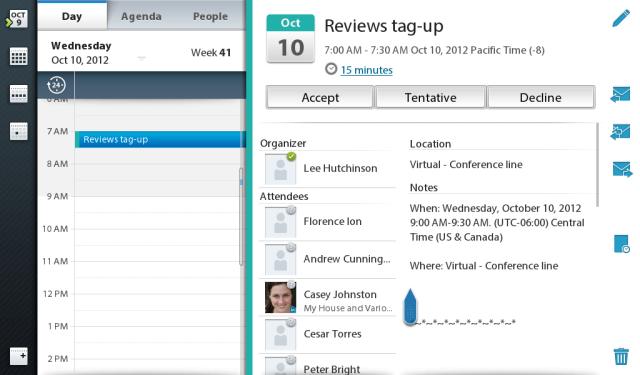The width and height of the screenshot is (640, 375).
Task: Open attendee Cesar Torres
Action: tap(327, 334)
